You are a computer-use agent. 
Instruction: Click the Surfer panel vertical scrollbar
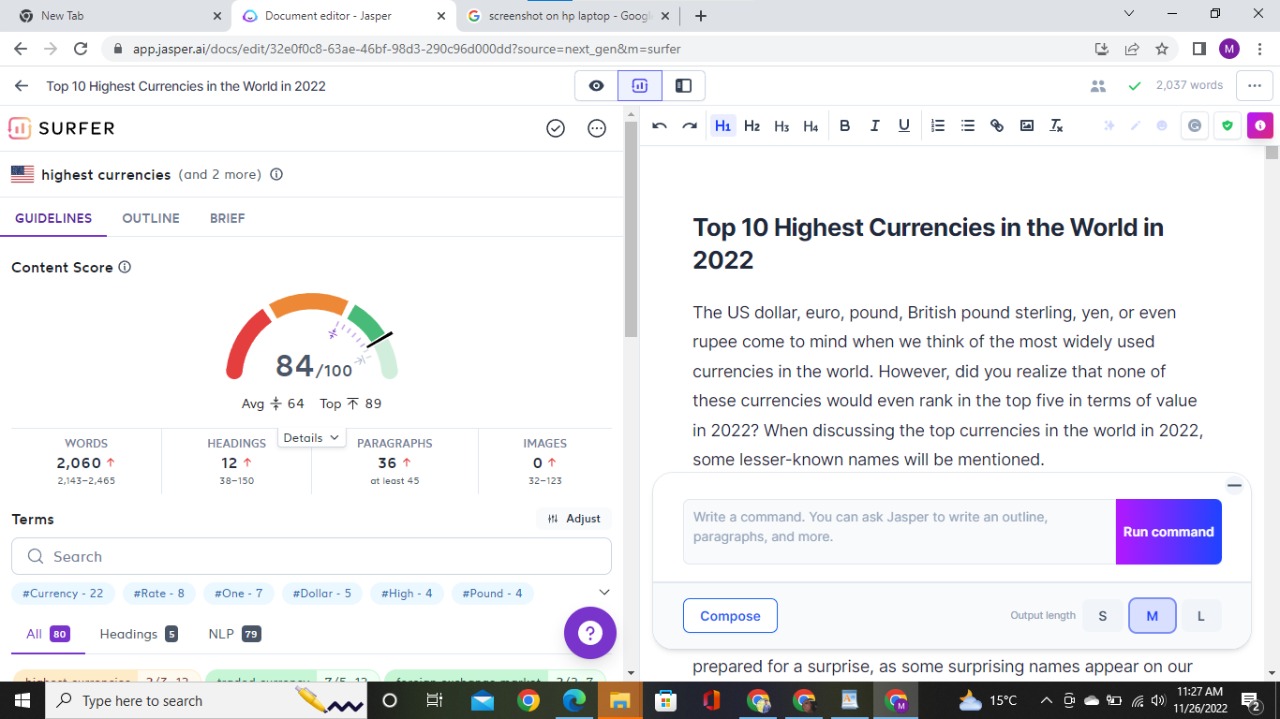tap(631, 230)
